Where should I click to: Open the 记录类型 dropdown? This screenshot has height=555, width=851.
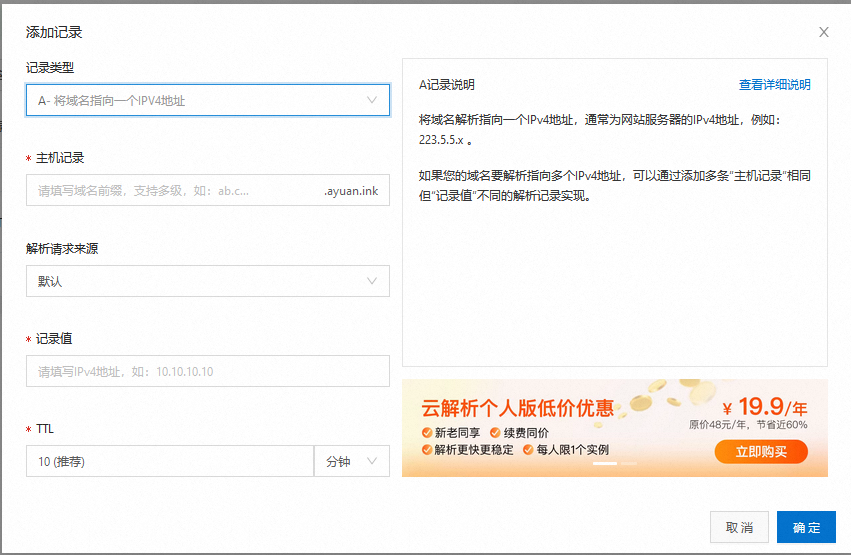point(208,100)
